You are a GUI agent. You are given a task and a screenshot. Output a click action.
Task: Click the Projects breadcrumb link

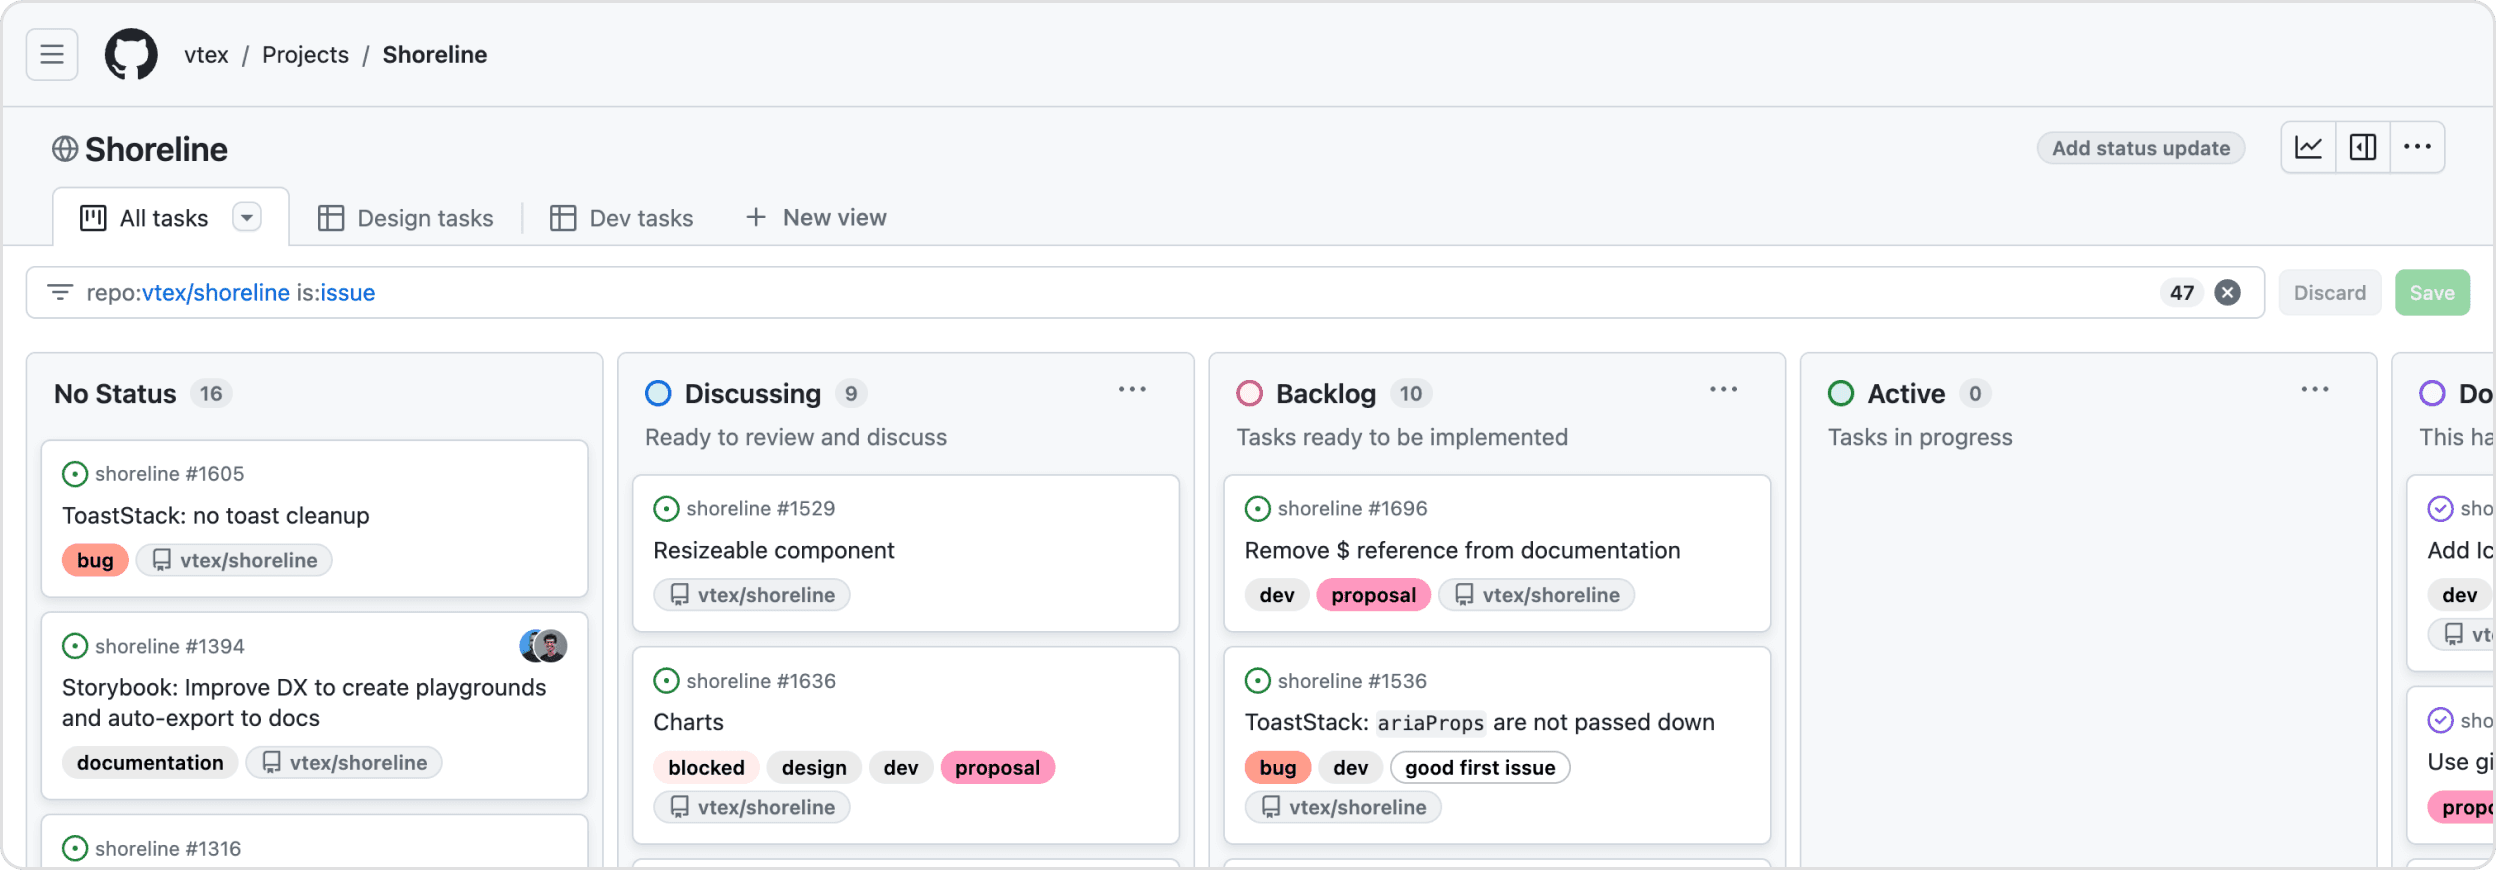click(305, 55)
